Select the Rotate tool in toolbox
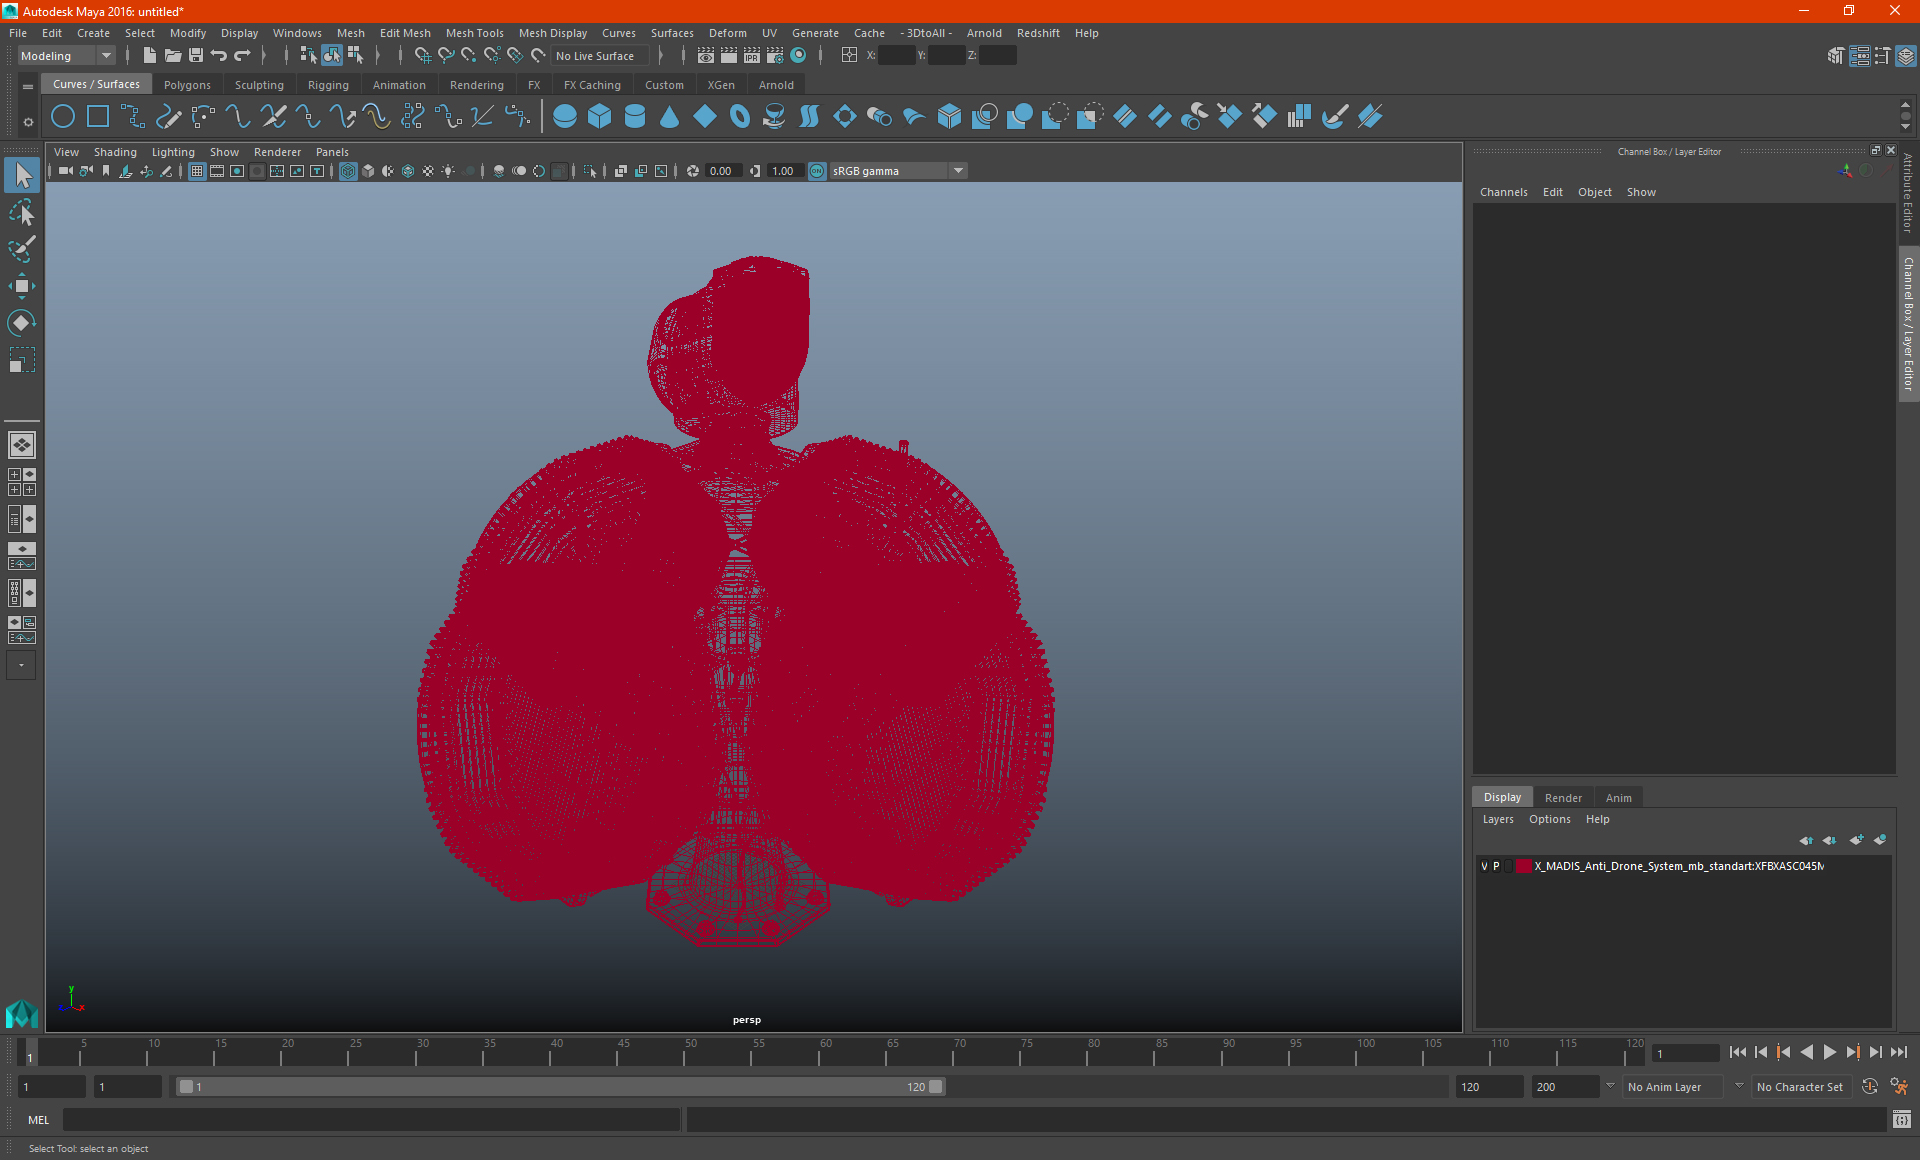1920x1160 pixels. tap(21, 323)
